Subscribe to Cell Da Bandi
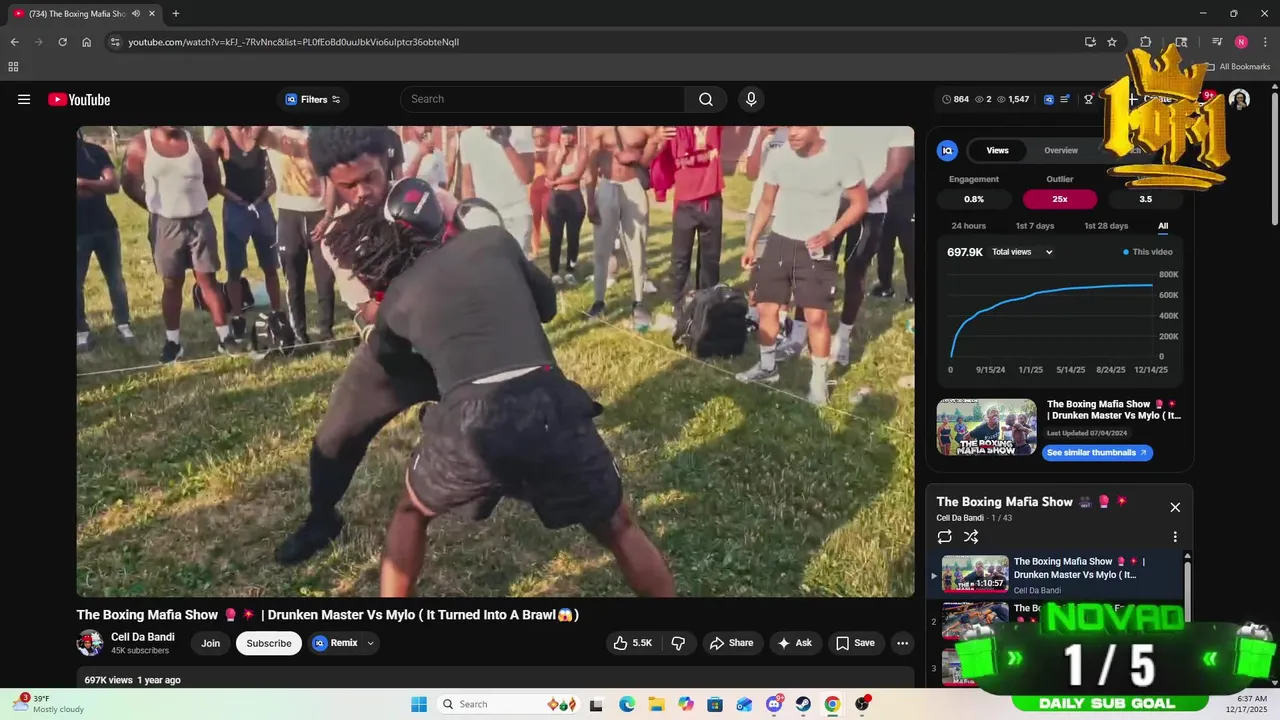The height and width of the screenshot is (720, 1280). pyautogui.click(x=269, y=643)
